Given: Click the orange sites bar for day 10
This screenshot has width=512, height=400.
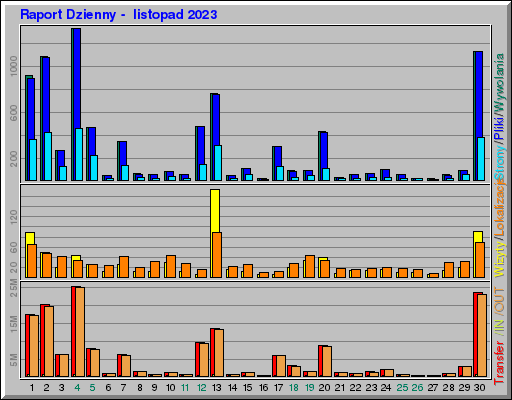Looking at the screenshot, I should [171, 266].
